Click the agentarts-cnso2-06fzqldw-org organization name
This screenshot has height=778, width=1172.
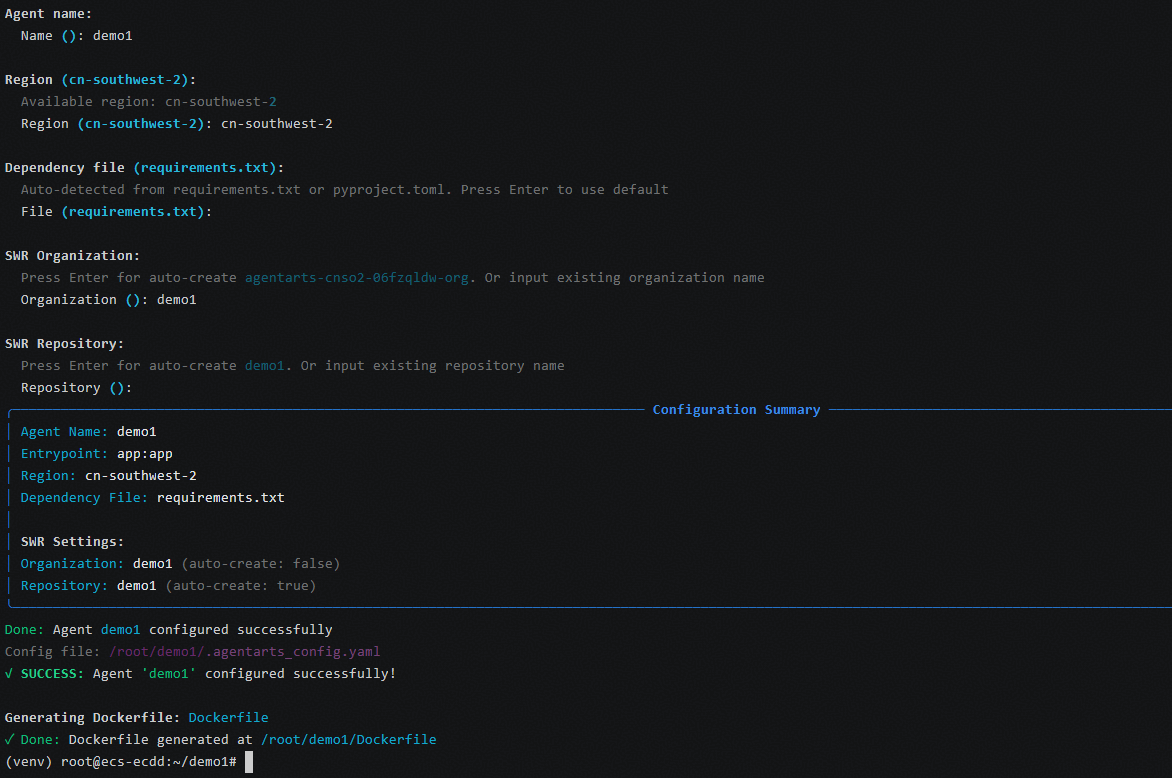click(357, 277)
